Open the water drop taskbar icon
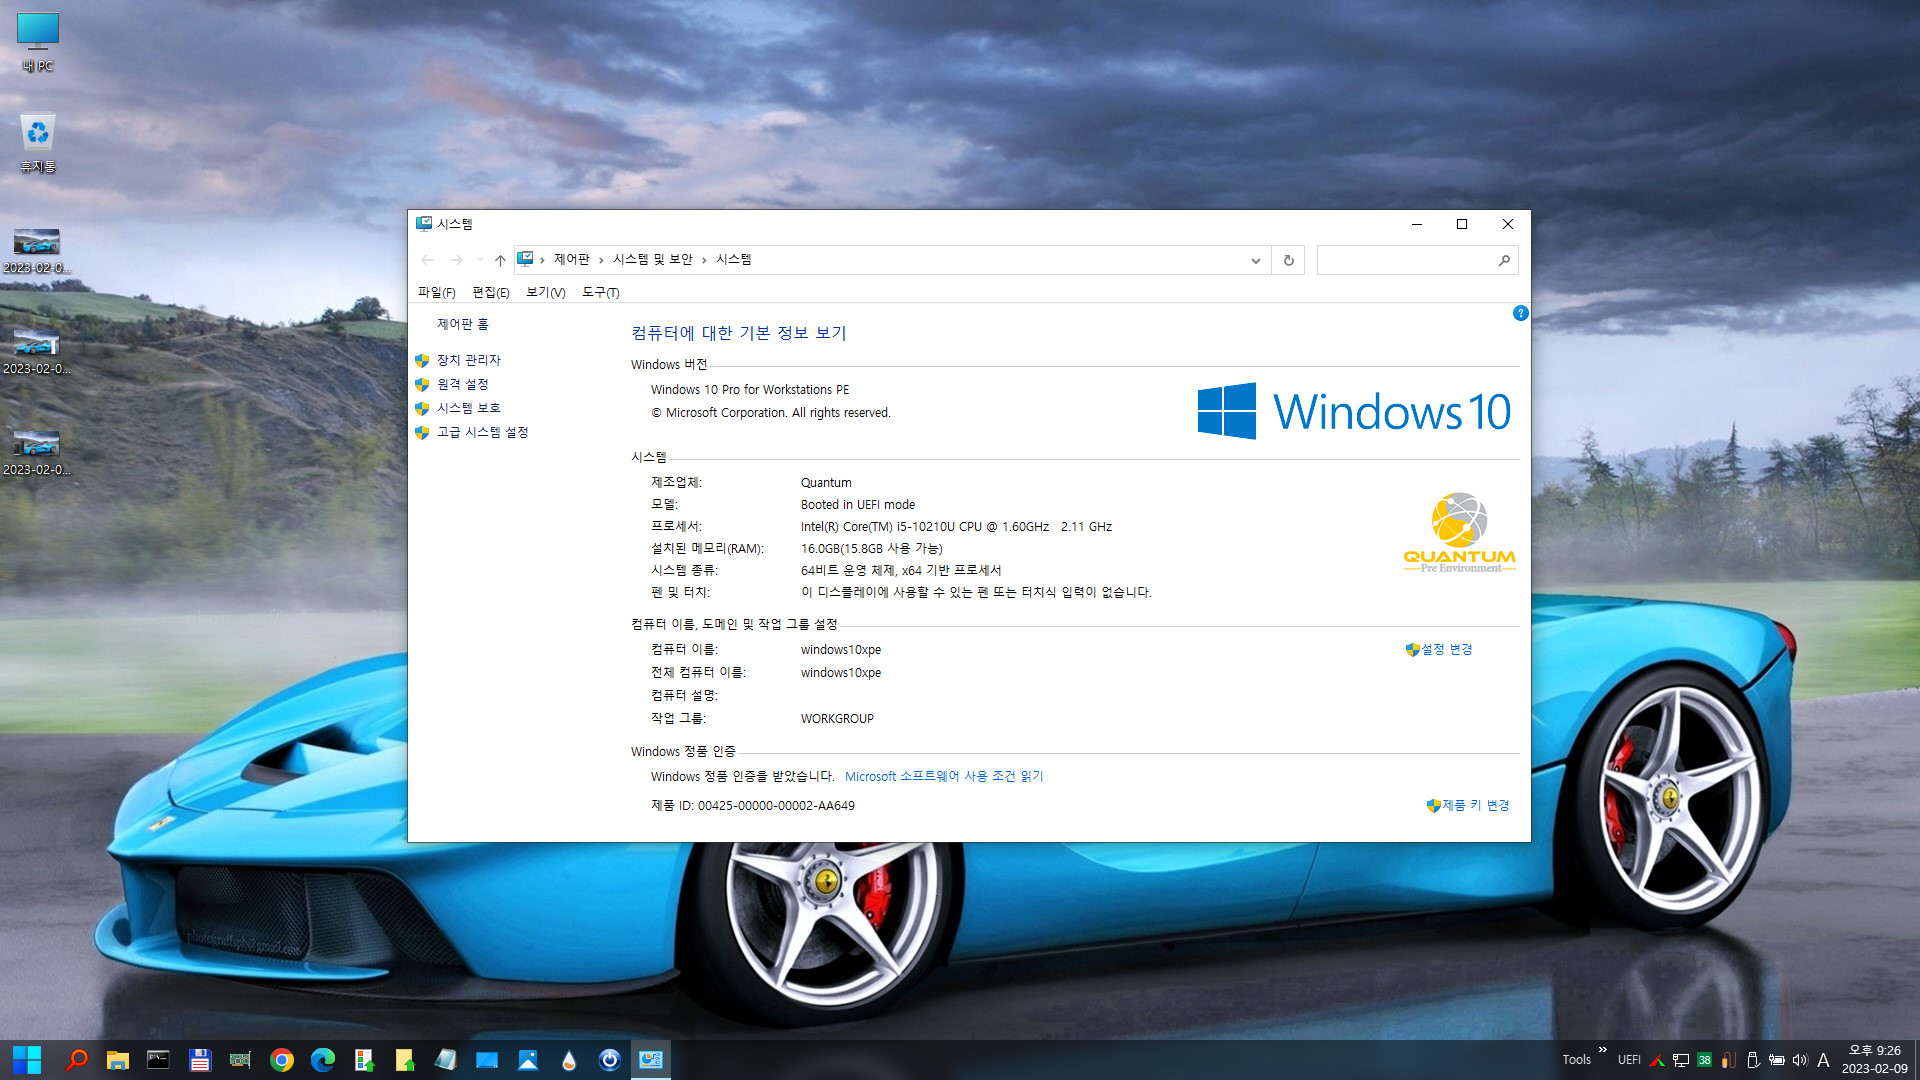This screenshot has width=1920, height=1080. (x=569, y=1060)
